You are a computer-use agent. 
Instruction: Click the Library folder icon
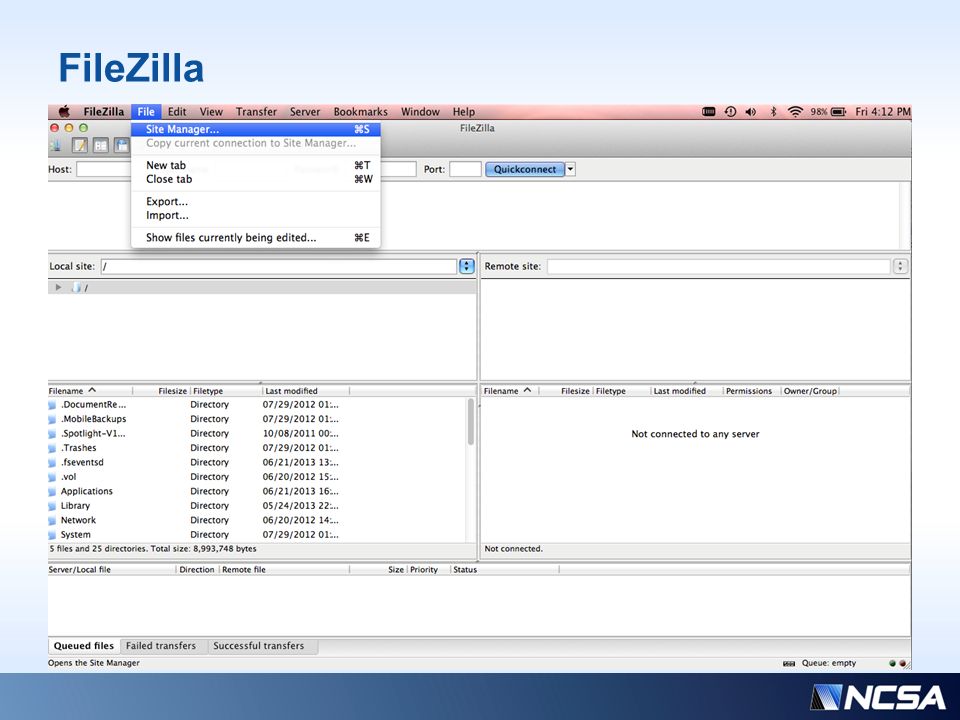tap(52, 506)
